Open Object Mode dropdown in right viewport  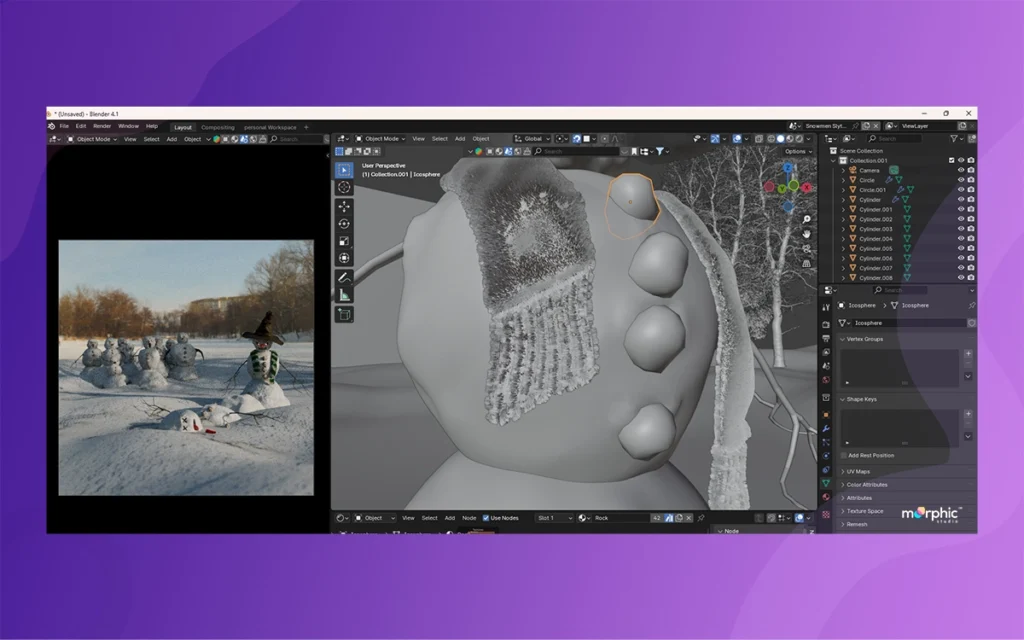tap(380, 138)
